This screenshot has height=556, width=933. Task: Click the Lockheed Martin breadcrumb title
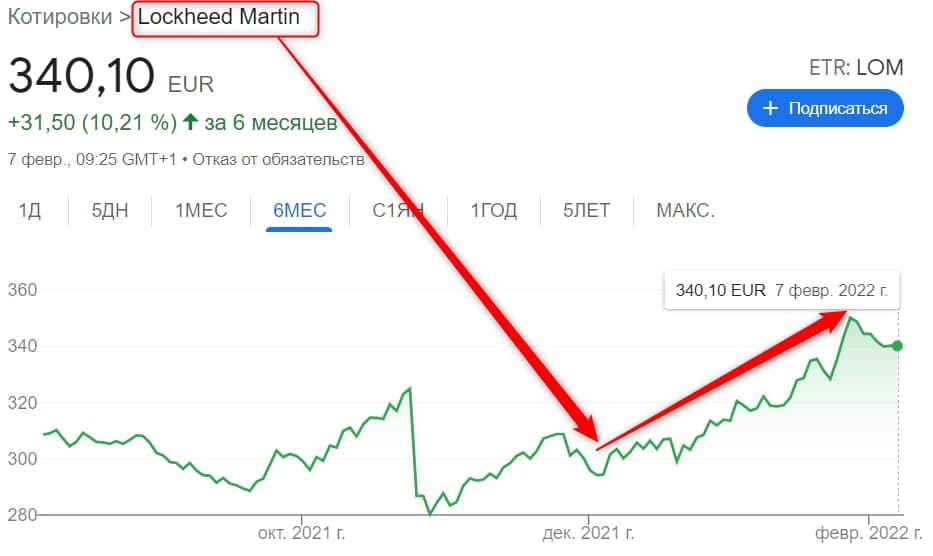[x=225, y=17]
